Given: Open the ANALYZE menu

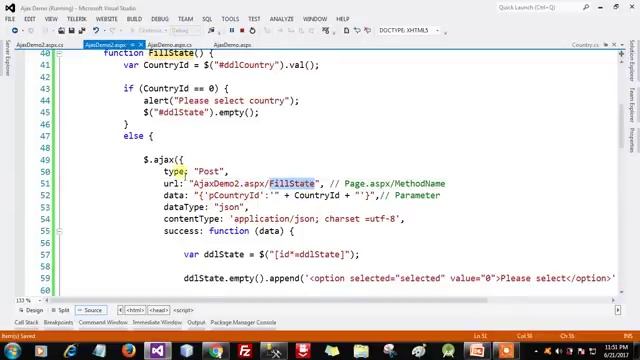Looking at the screenshot, I should [281, 19].
